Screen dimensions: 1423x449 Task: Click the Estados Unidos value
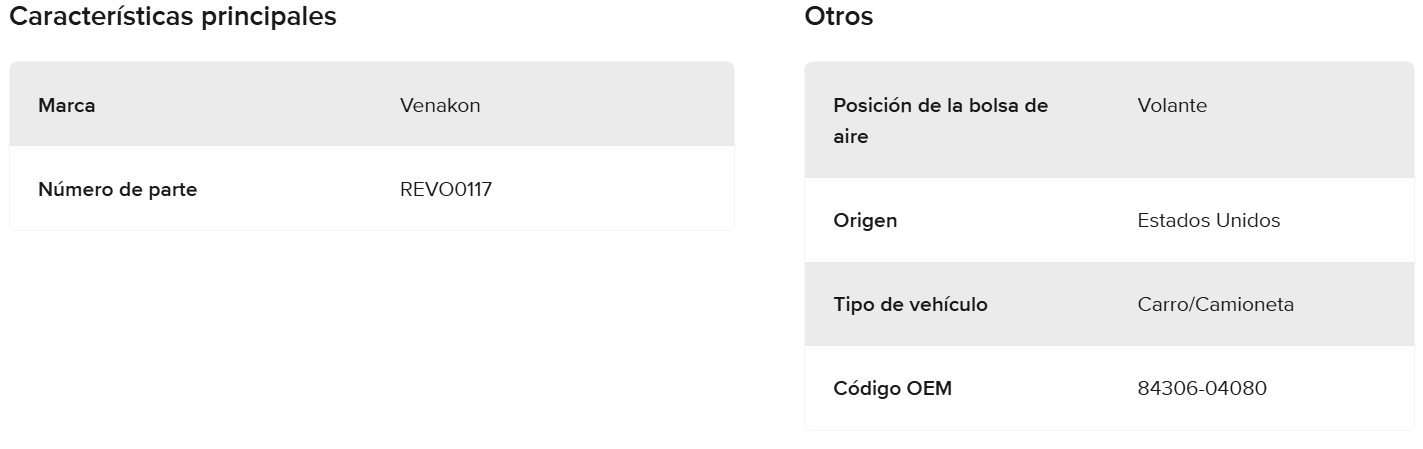pyautogui.click(x=1208, y=220)
